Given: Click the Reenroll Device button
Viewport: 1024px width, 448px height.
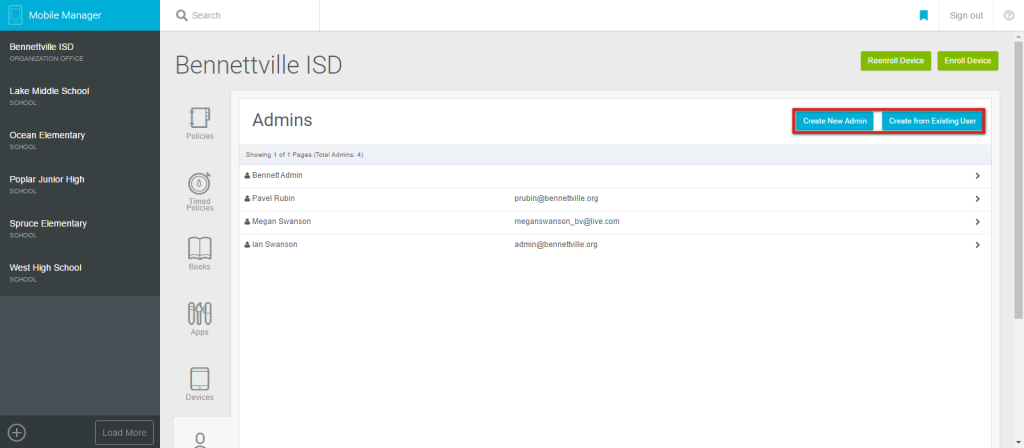Looking at the screenshot, I should click(895, 61).
